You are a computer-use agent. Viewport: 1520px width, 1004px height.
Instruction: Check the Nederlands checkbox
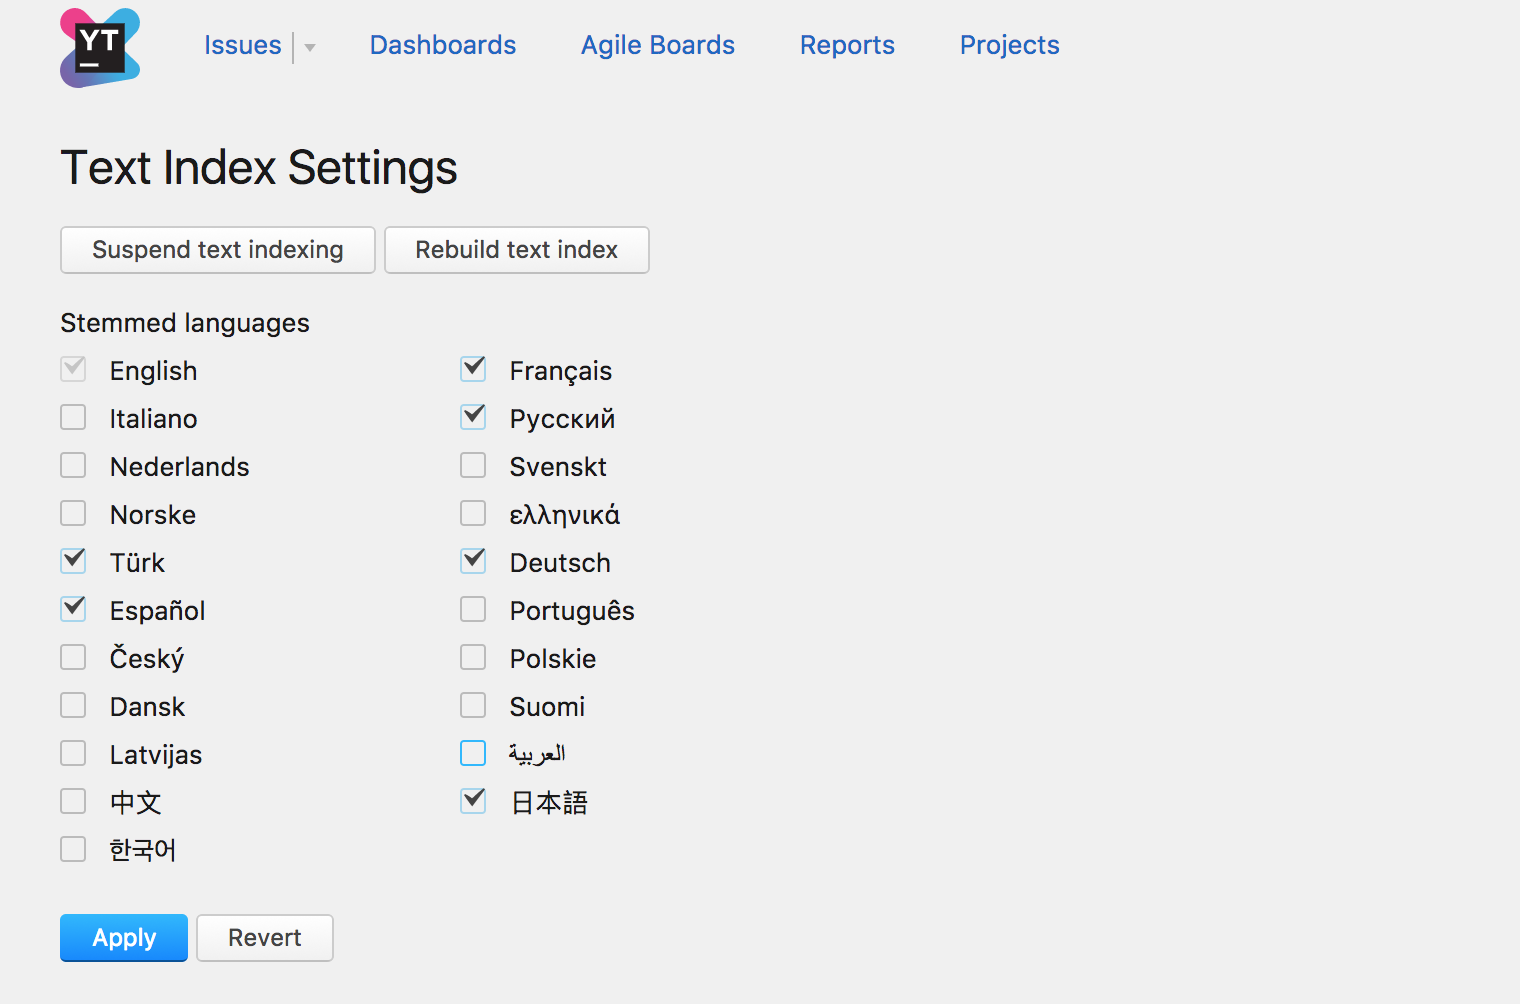coord(73,465)
